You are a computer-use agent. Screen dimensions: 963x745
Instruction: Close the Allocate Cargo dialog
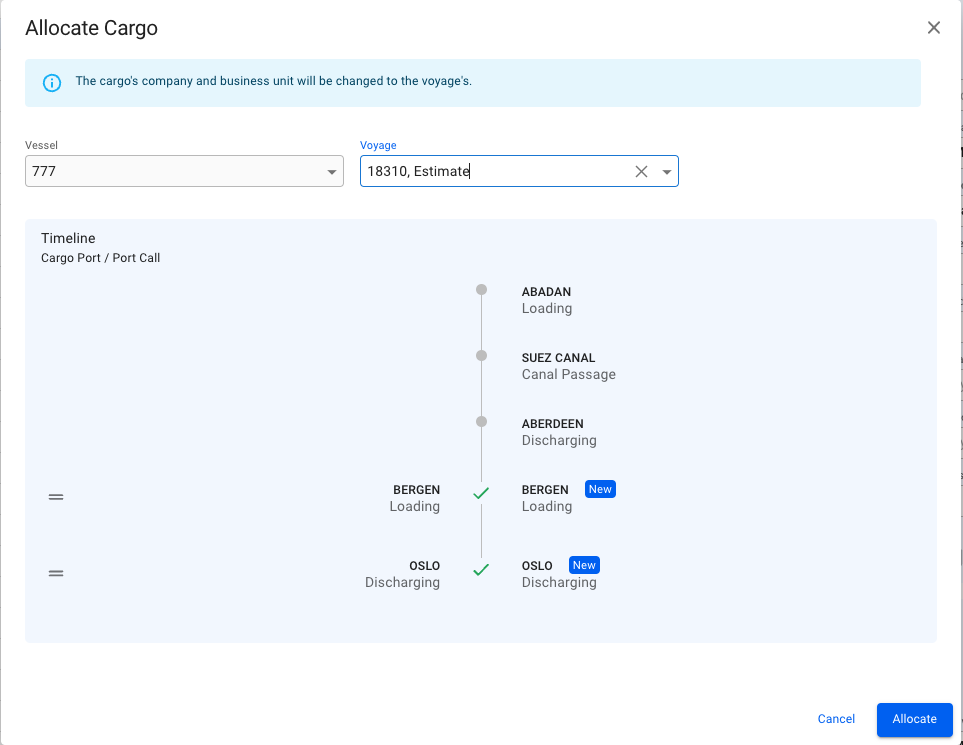click(x=934, y=28)
